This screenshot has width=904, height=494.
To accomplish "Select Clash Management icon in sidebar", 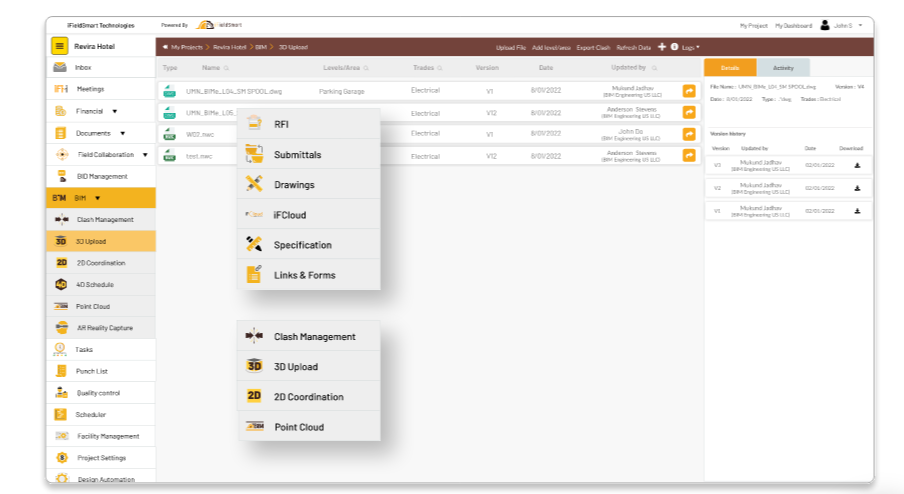I will pyautogui.click(x=61, y=220).
